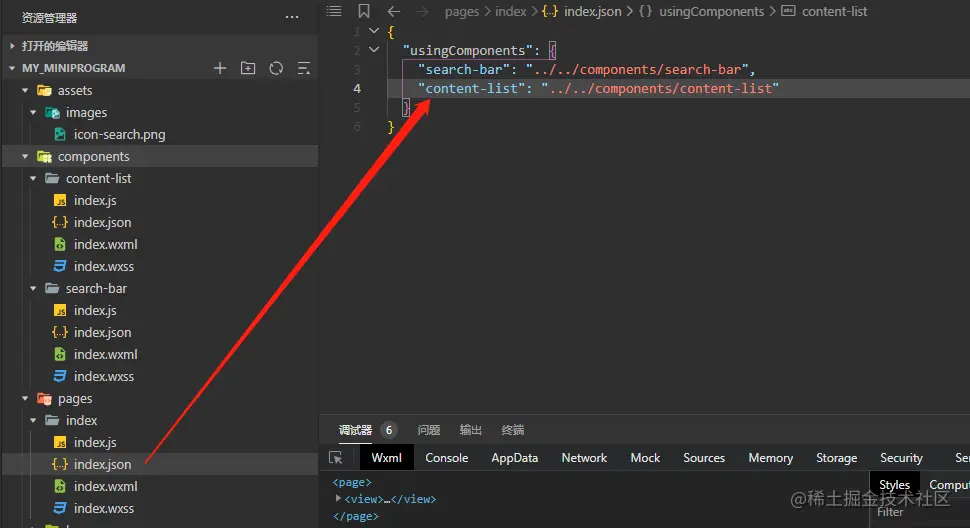This screenshot has width=970, height=528.
Task: Create a new folder in MY_MINIPROGRAM
Action: (x=248, y=68)
